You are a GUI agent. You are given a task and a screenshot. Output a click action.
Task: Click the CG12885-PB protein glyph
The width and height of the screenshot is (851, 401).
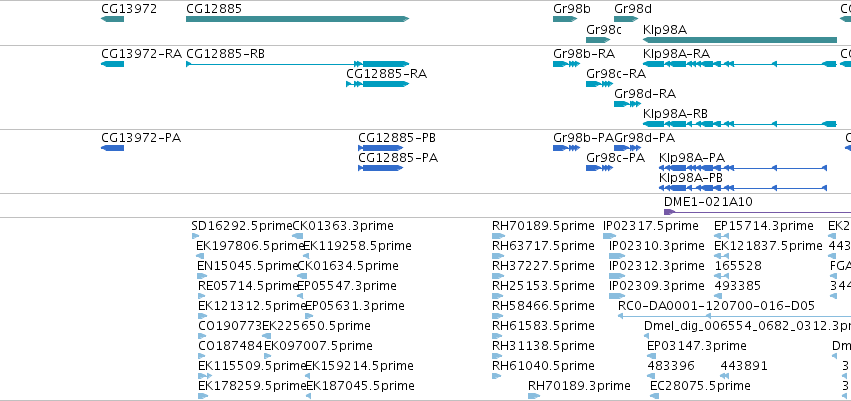tap(380, 148)
